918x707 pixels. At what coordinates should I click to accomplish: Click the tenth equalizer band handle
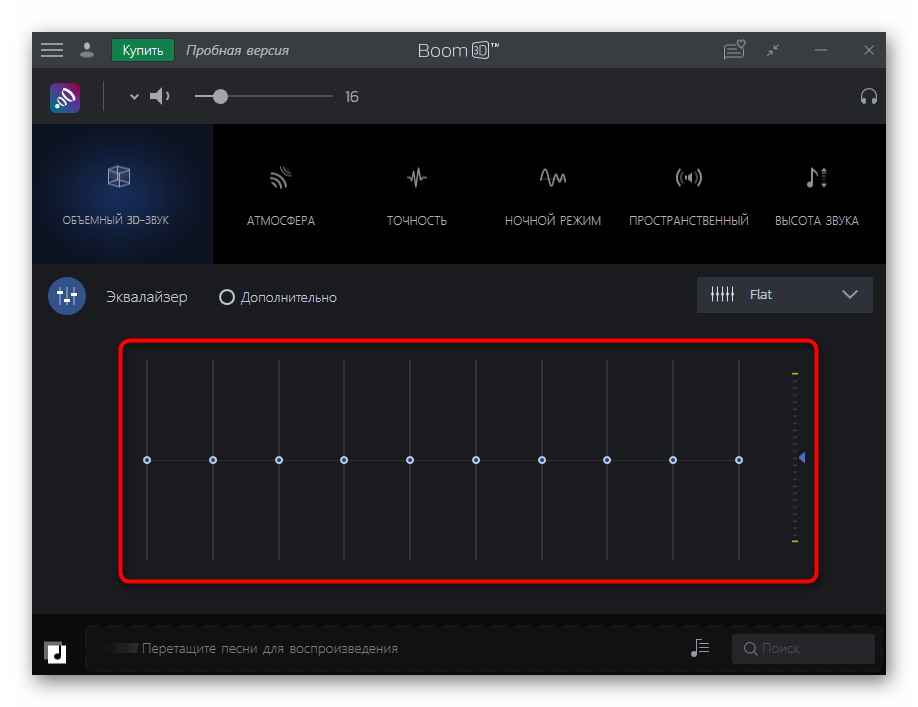pos(739,460)
